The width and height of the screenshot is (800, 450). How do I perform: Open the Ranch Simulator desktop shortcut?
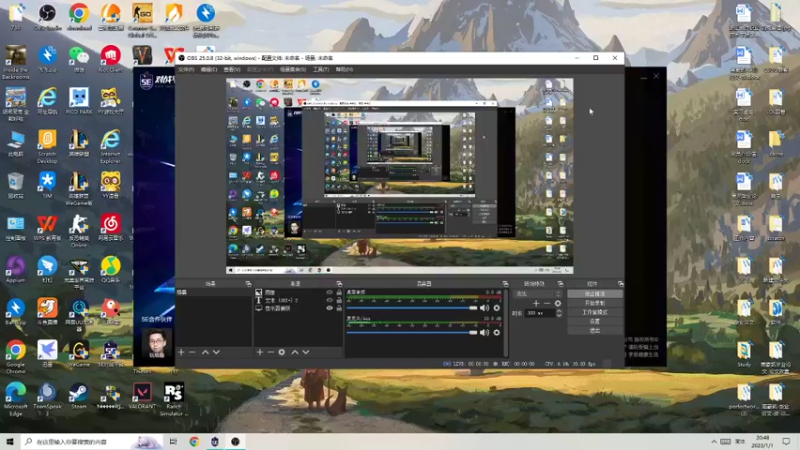(173, 399)
